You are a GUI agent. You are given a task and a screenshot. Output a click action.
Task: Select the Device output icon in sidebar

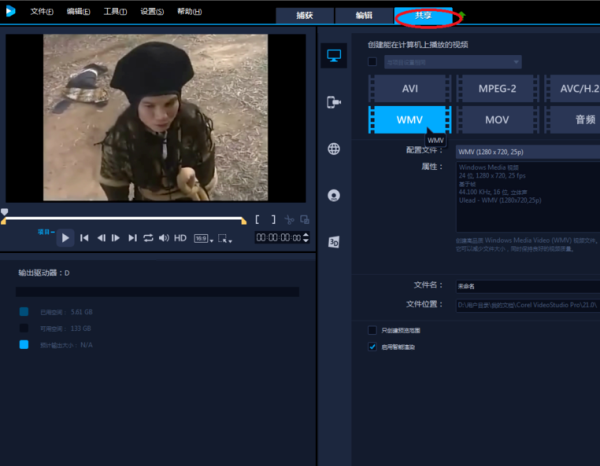click(x=333, y=102)
